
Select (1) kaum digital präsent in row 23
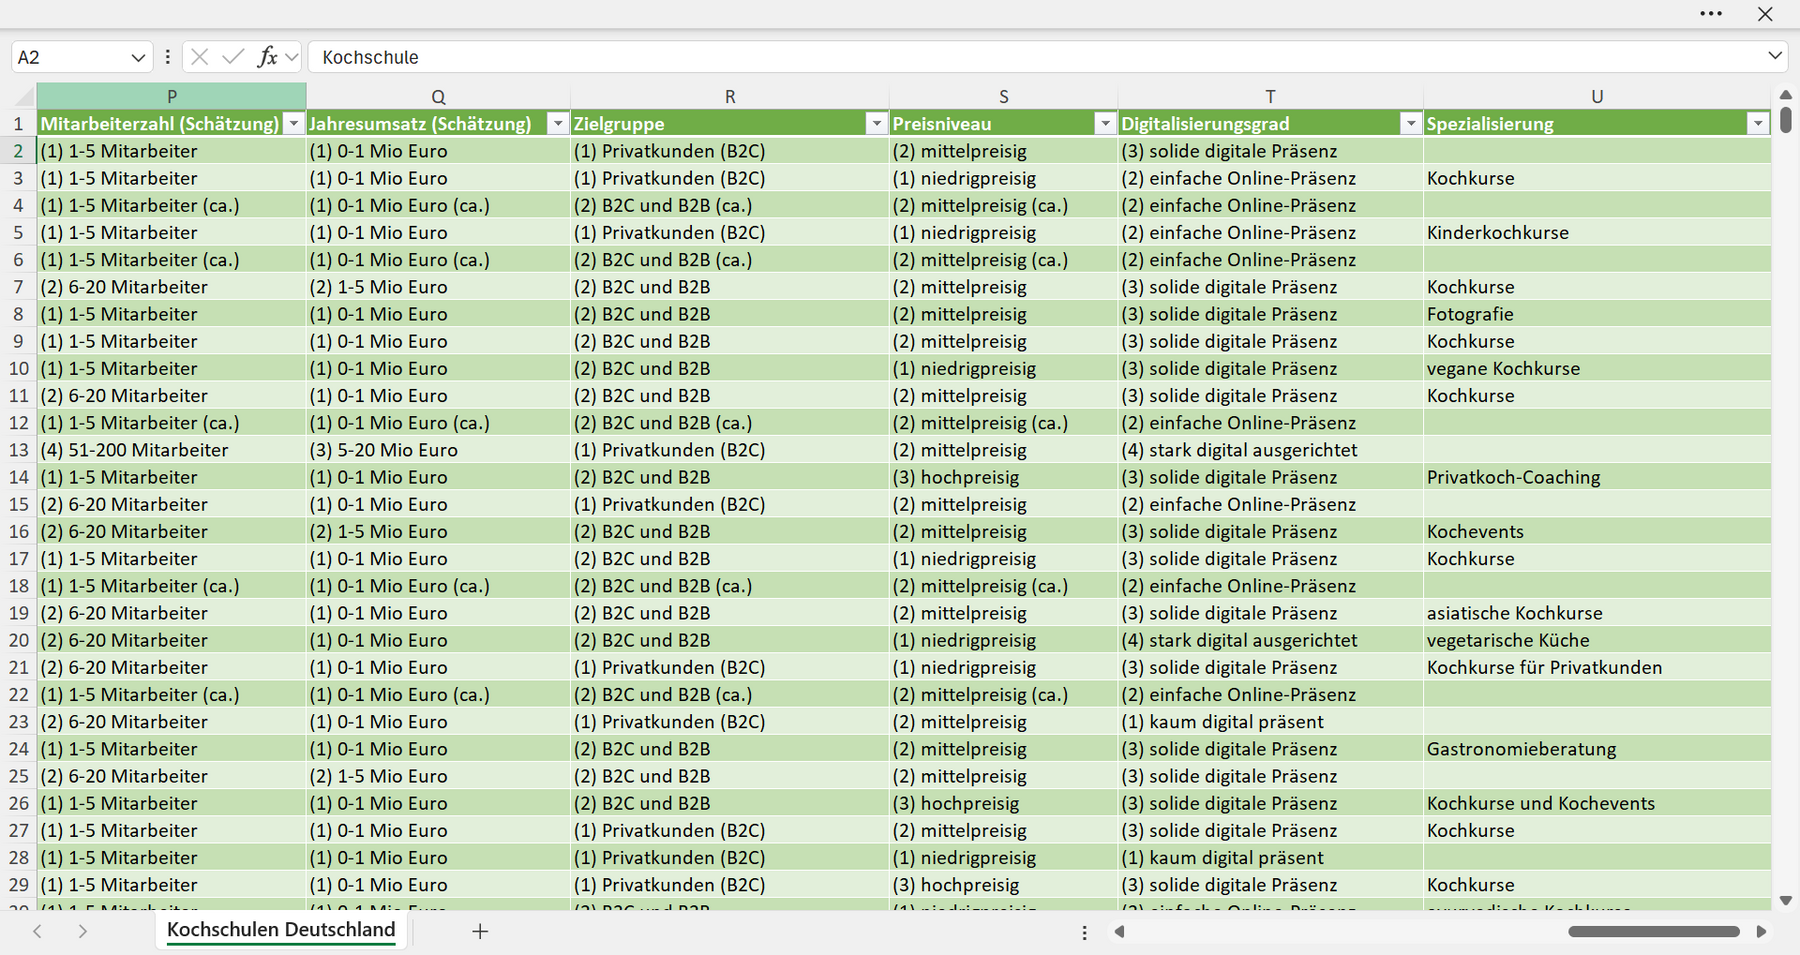click(x=1270, y=722)
